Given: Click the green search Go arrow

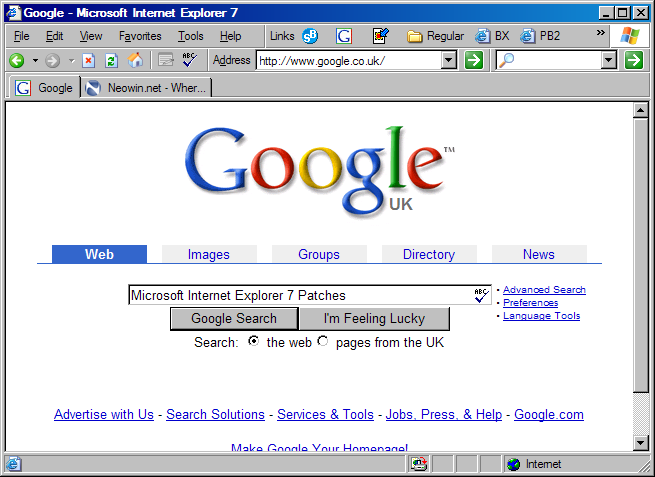Looking at the screenshot, I should pyautogui.click(x=634, y=60).
